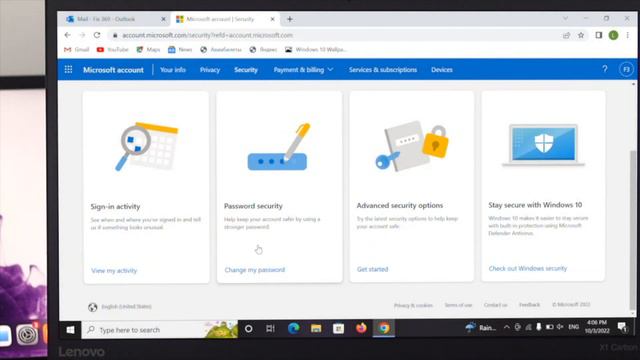Open Chrome profile avatar
640x360 pixels.
pyautogui.click(x=613, y=36)
